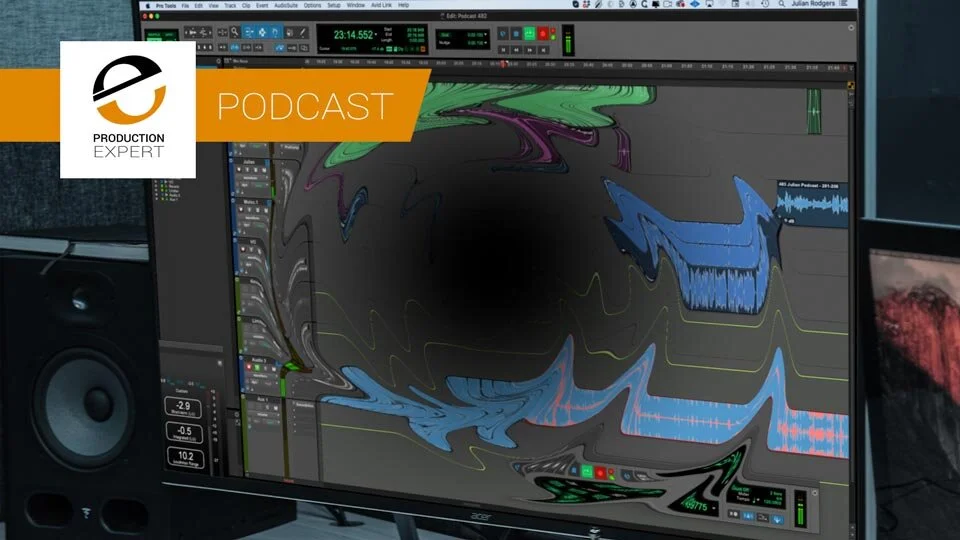This screenshot has width=960, height=540.
Task: Click the Time Machine menu bar icon
Action: click(x=765, y=4)
